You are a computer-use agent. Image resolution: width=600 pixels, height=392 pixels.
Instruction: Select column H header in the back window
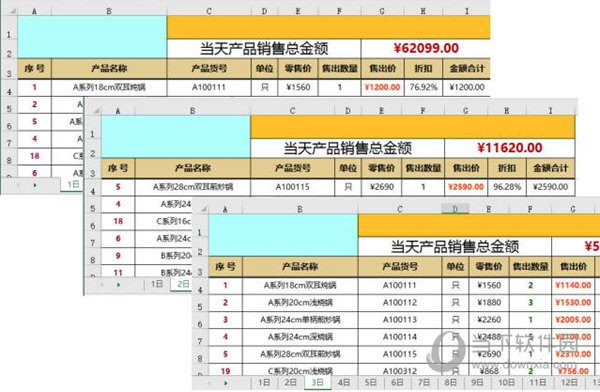coord(423,11)
